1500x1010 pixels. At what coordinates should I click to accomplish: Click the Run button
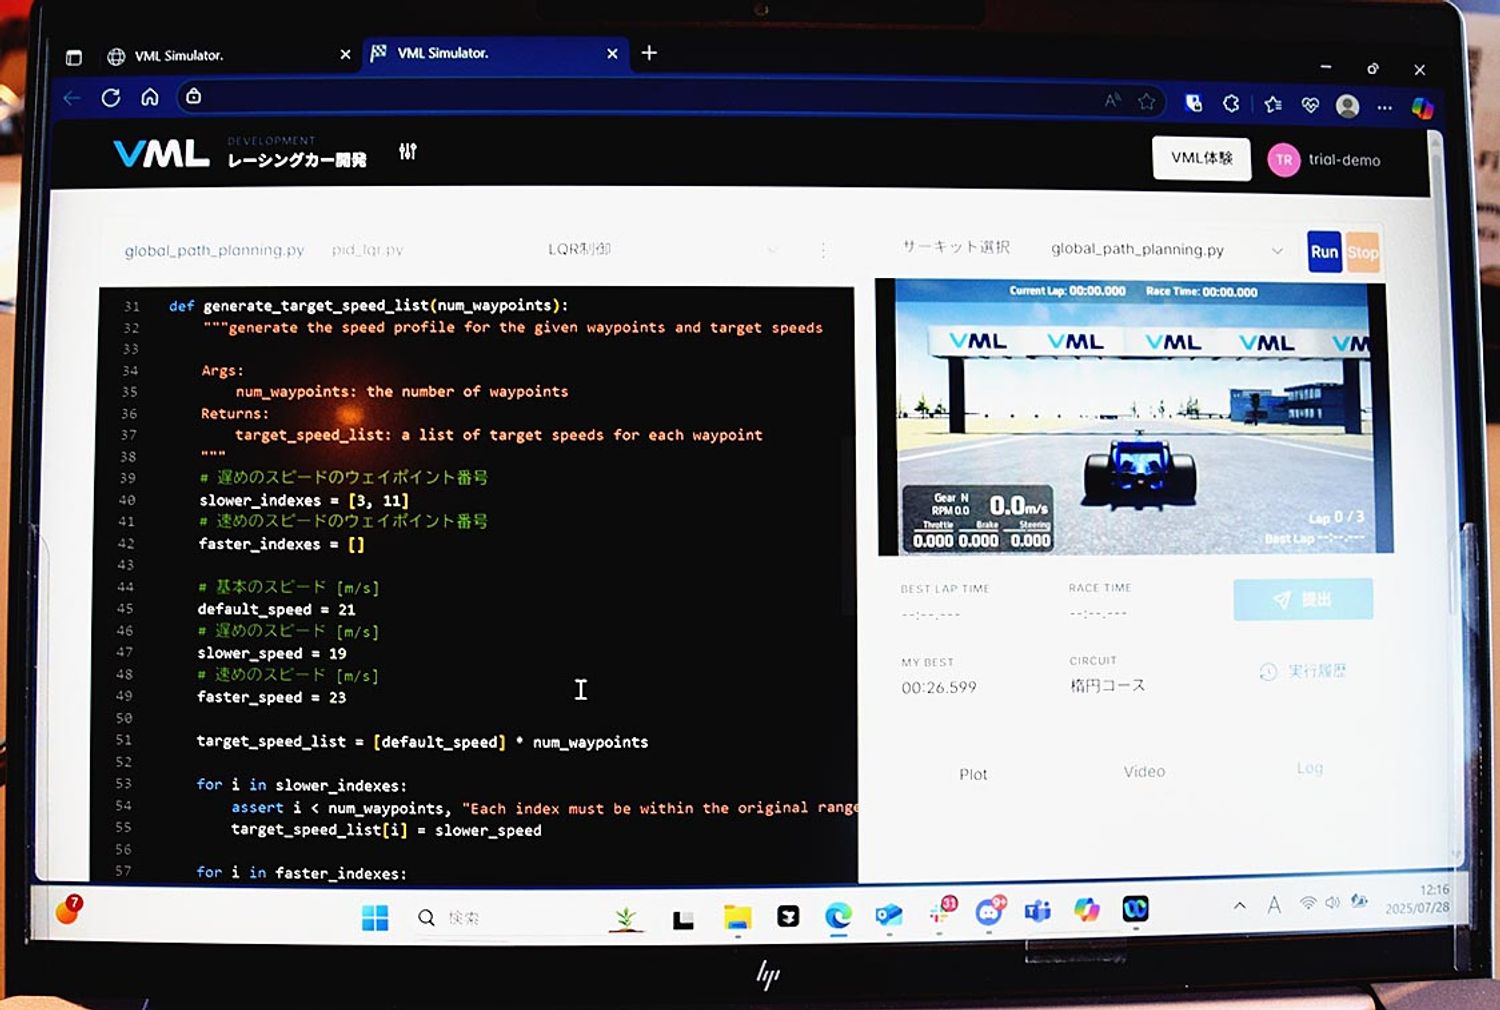coord(1324,252)
